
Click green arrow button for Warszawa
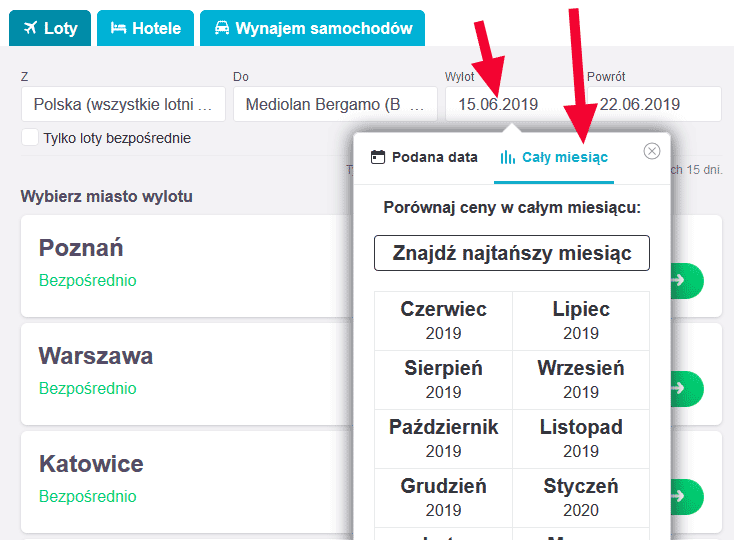(687, 388)
